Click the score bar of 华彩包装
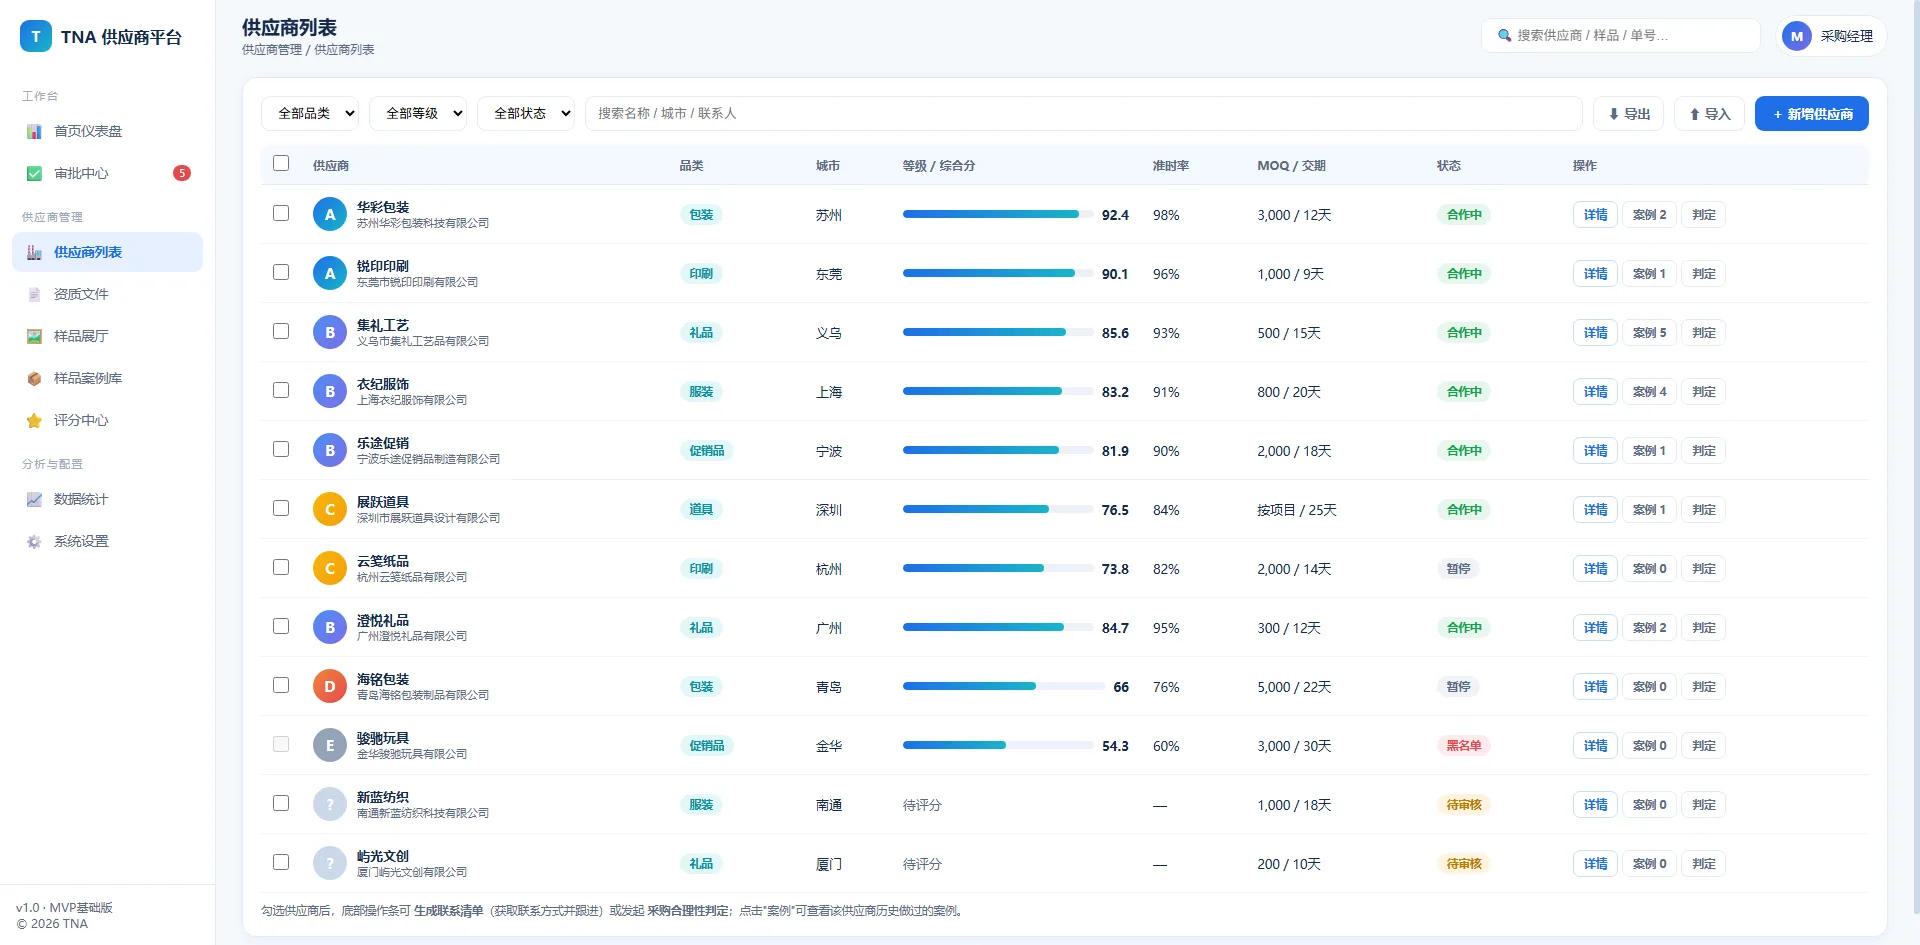The width and height of the screenshot is (1920, 945). click(x=997, y=214)
